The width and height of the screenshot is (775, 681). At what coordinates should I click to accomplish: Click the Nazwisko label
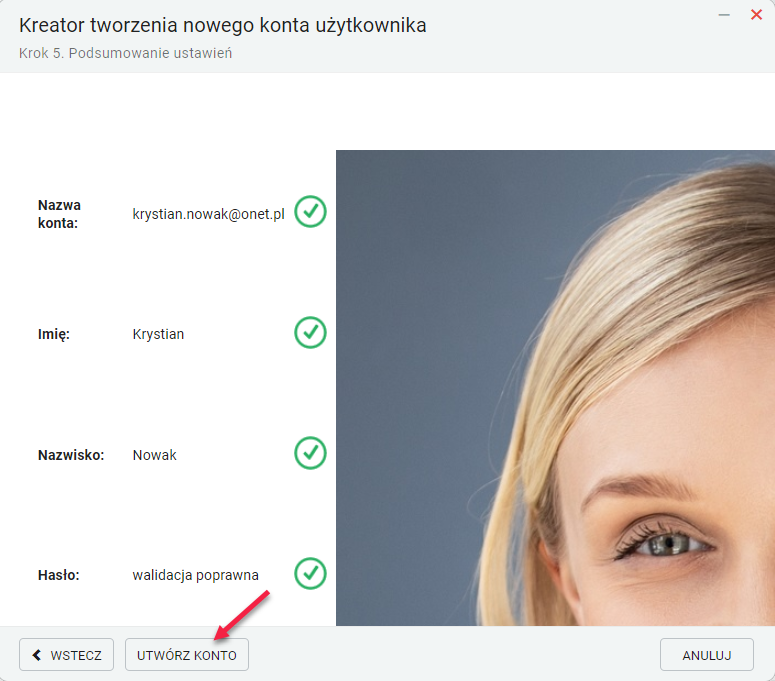(71, 455)
